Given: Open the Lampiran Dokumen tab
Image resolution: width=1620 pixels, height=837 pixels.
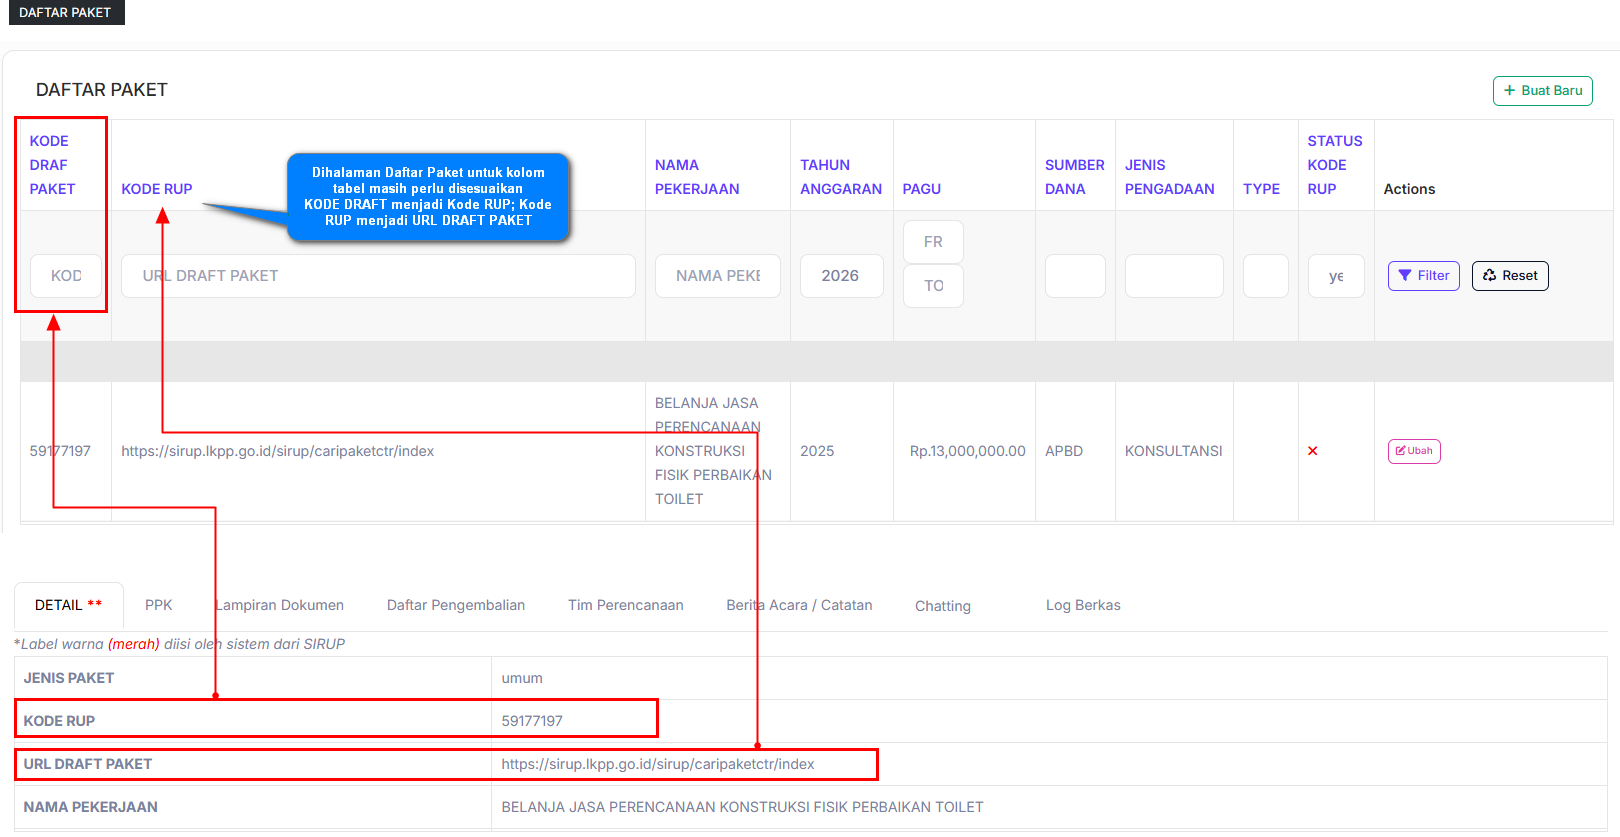Looking at the screenshot, I should click(280, 605).
